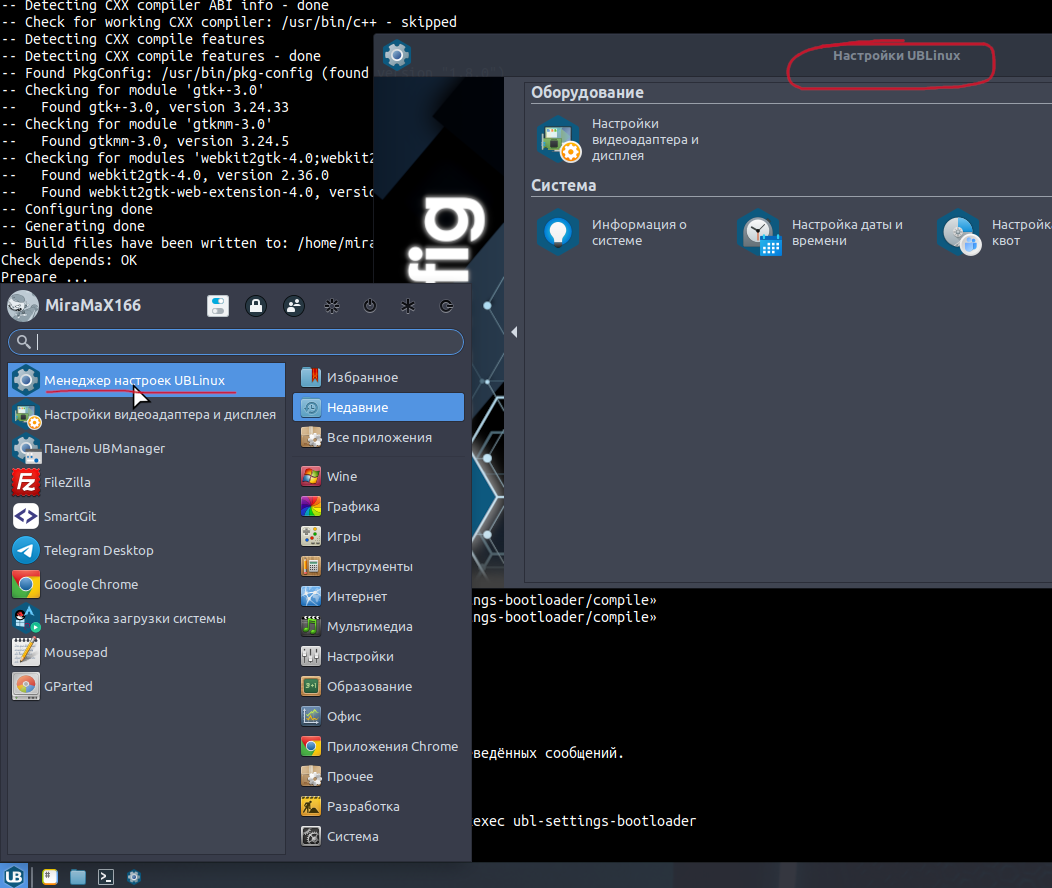The image size is (1052, 888).
Task: Select the Избранное category
Action: click(378, 378)
